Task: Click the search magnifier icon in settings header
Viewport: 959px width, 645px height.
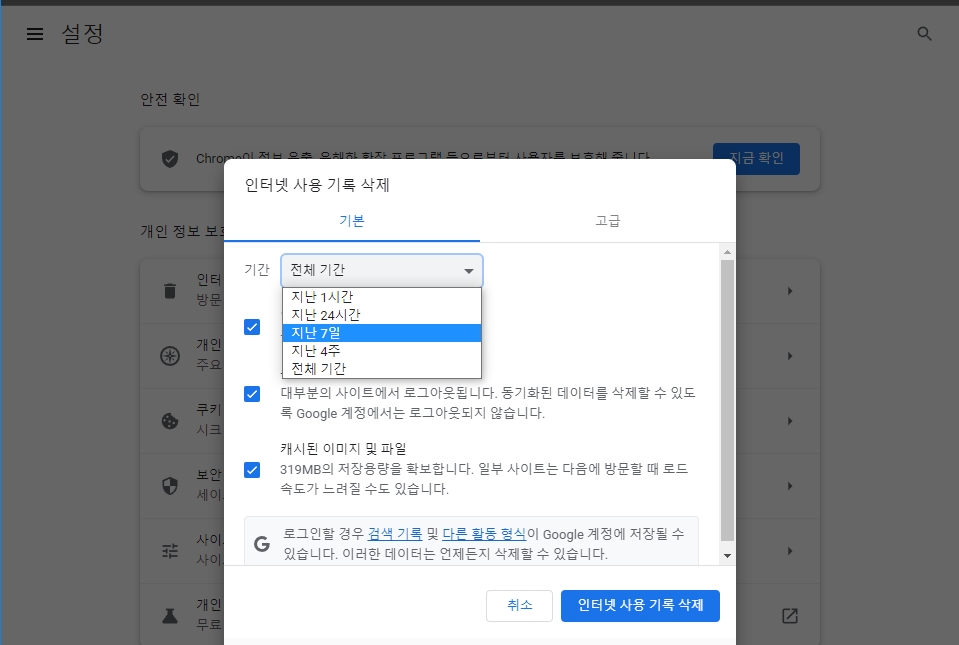Action: [x=924, y=34]
